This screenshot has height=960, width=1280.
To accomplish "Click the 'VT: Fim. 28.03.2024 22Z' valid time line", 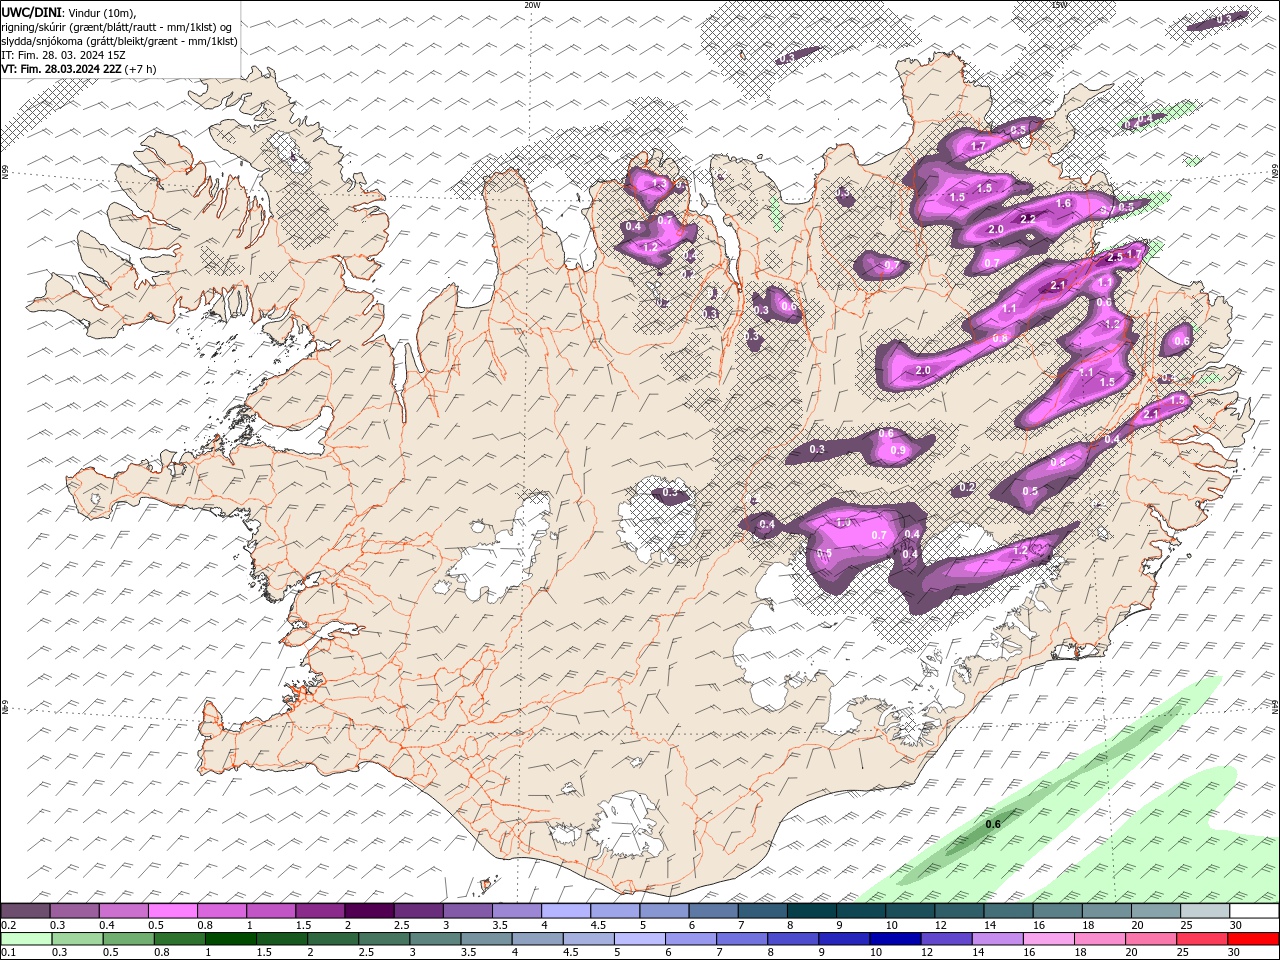I will (x=77, y=69).
